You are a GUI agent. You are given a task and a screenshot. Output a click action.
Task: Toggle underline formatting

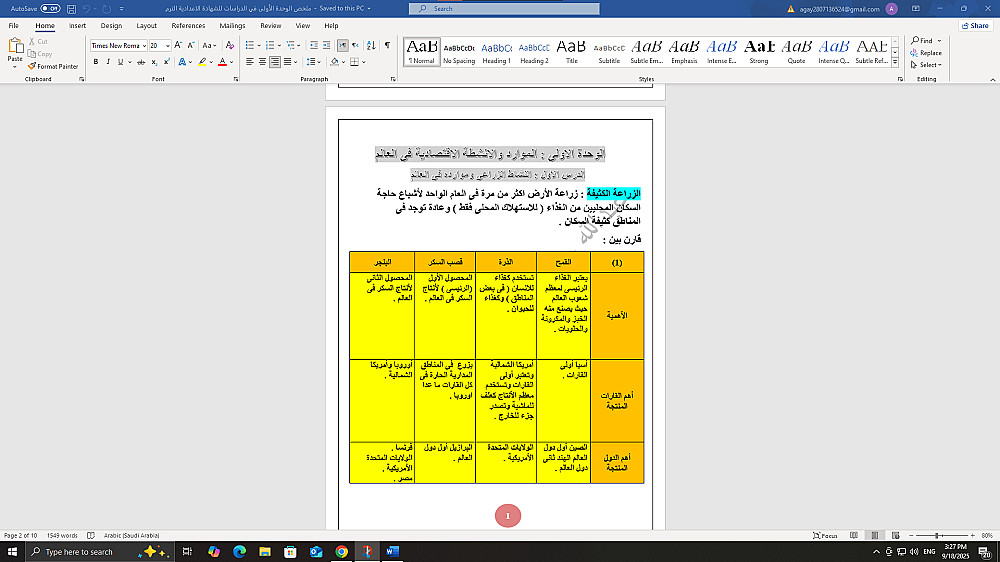(120, 62)
